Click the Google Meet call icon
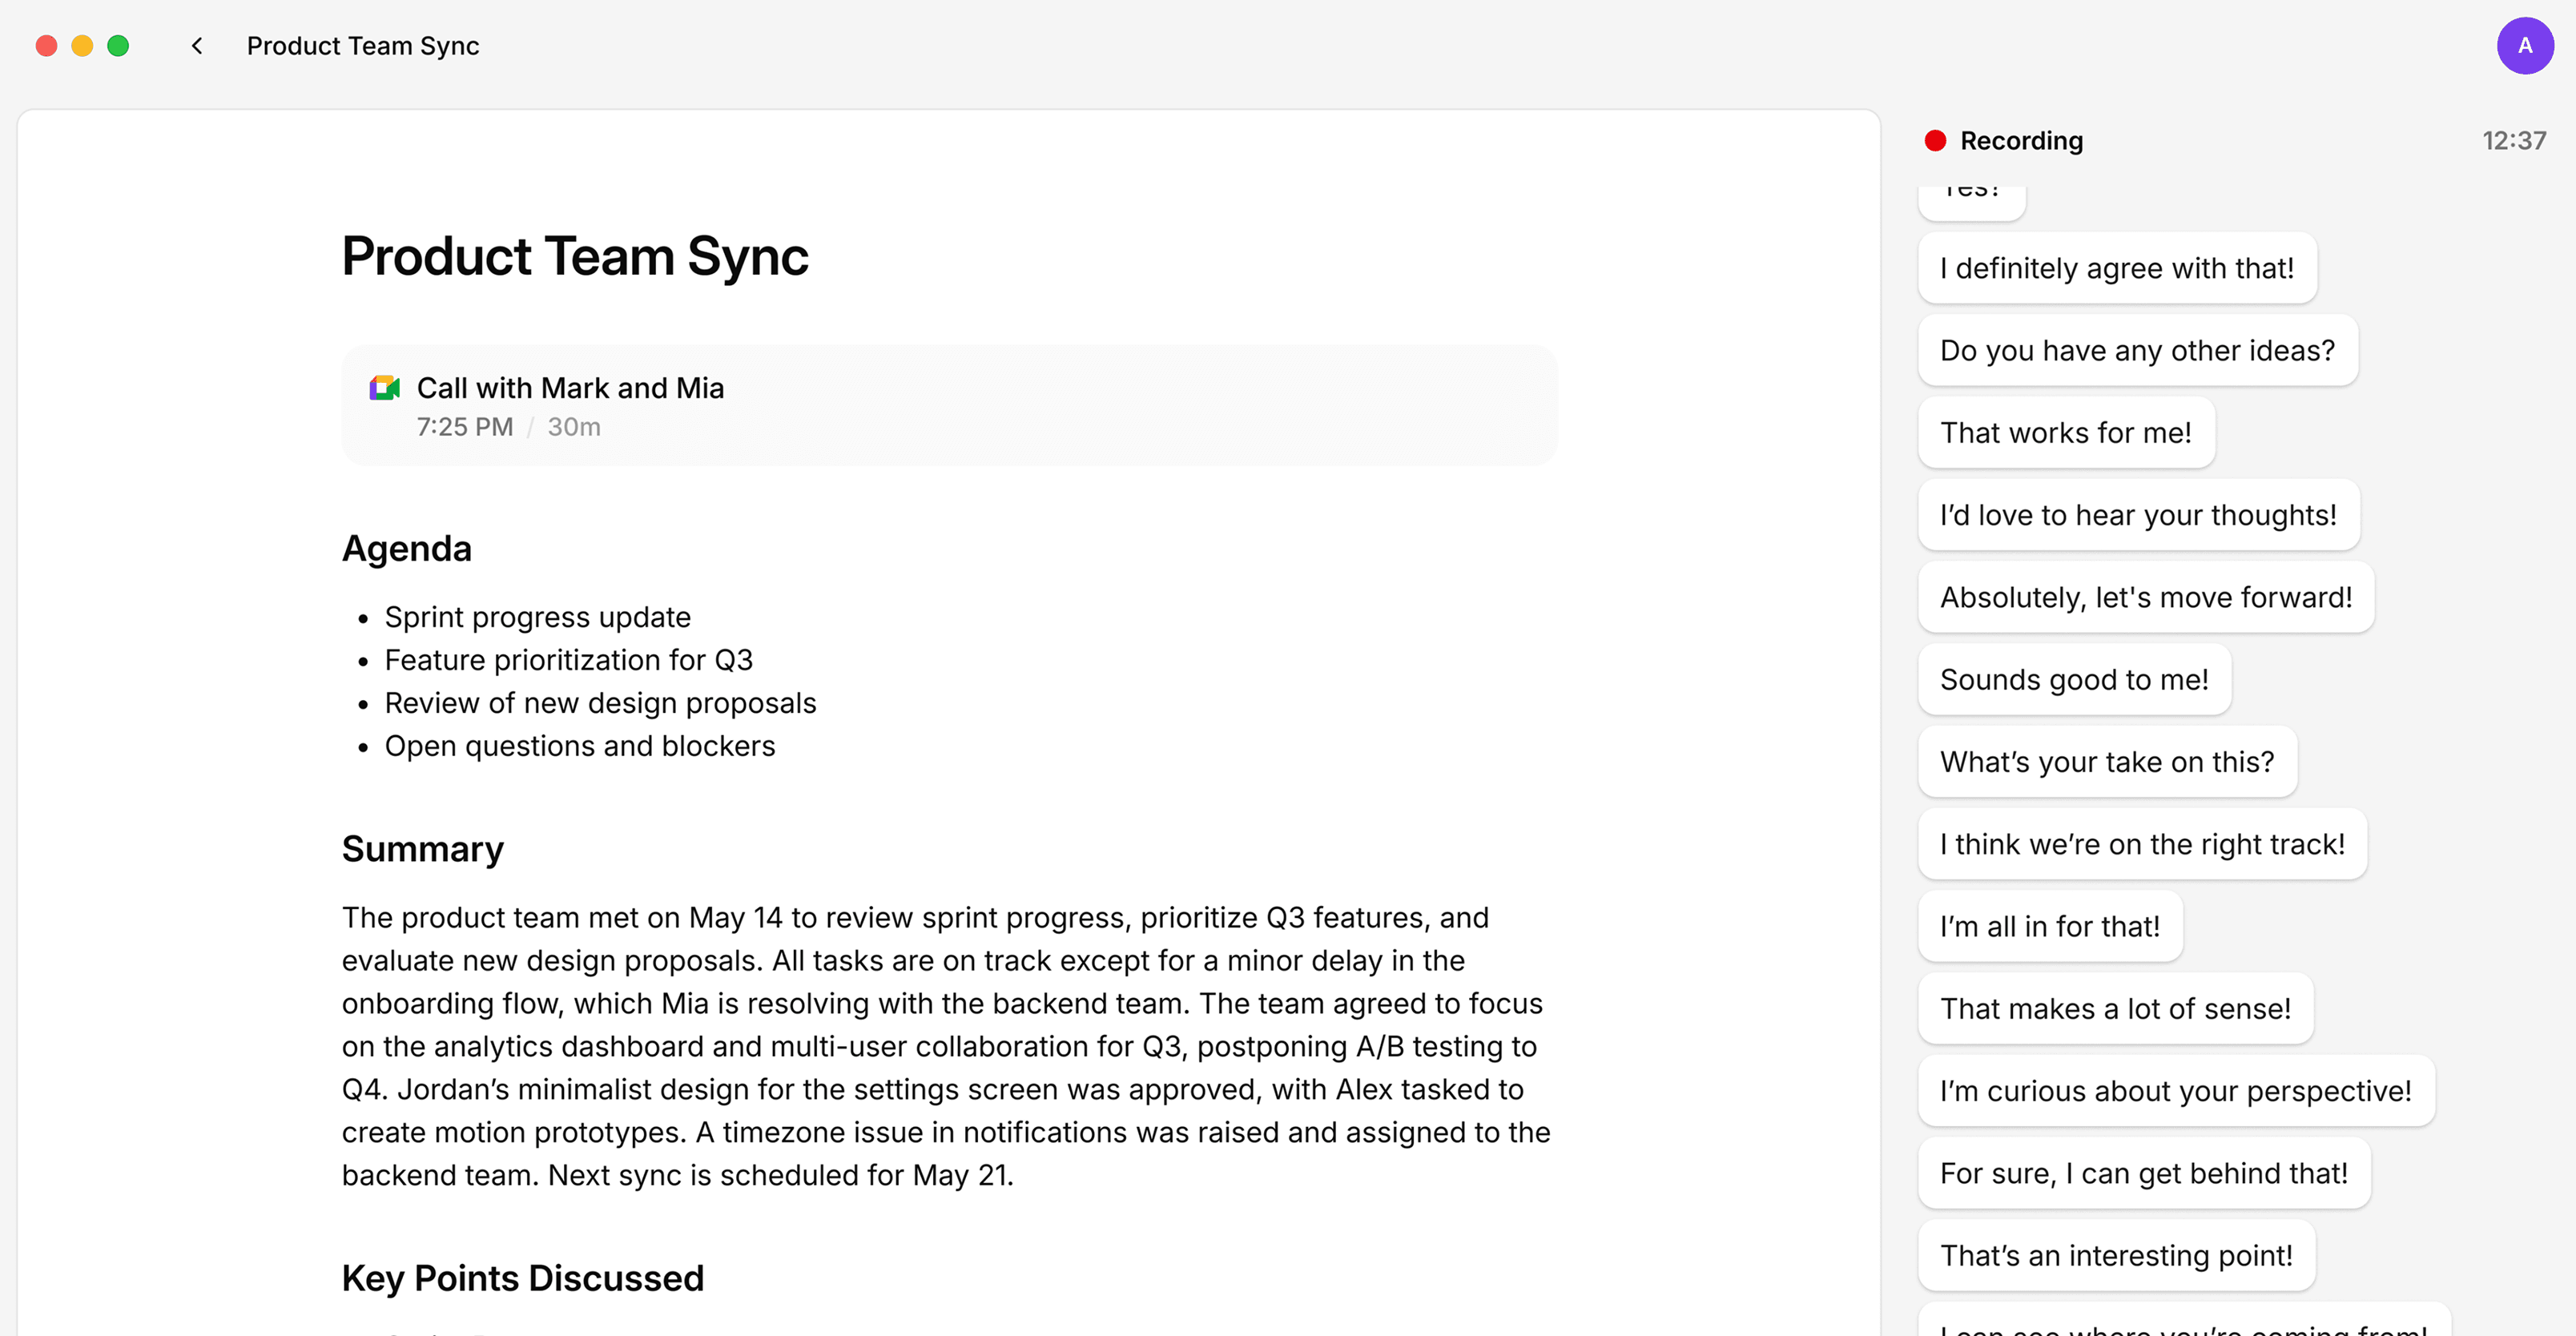Image resolution: width=2576 pixels, height=1336 pixels. [x=384, y=388]
